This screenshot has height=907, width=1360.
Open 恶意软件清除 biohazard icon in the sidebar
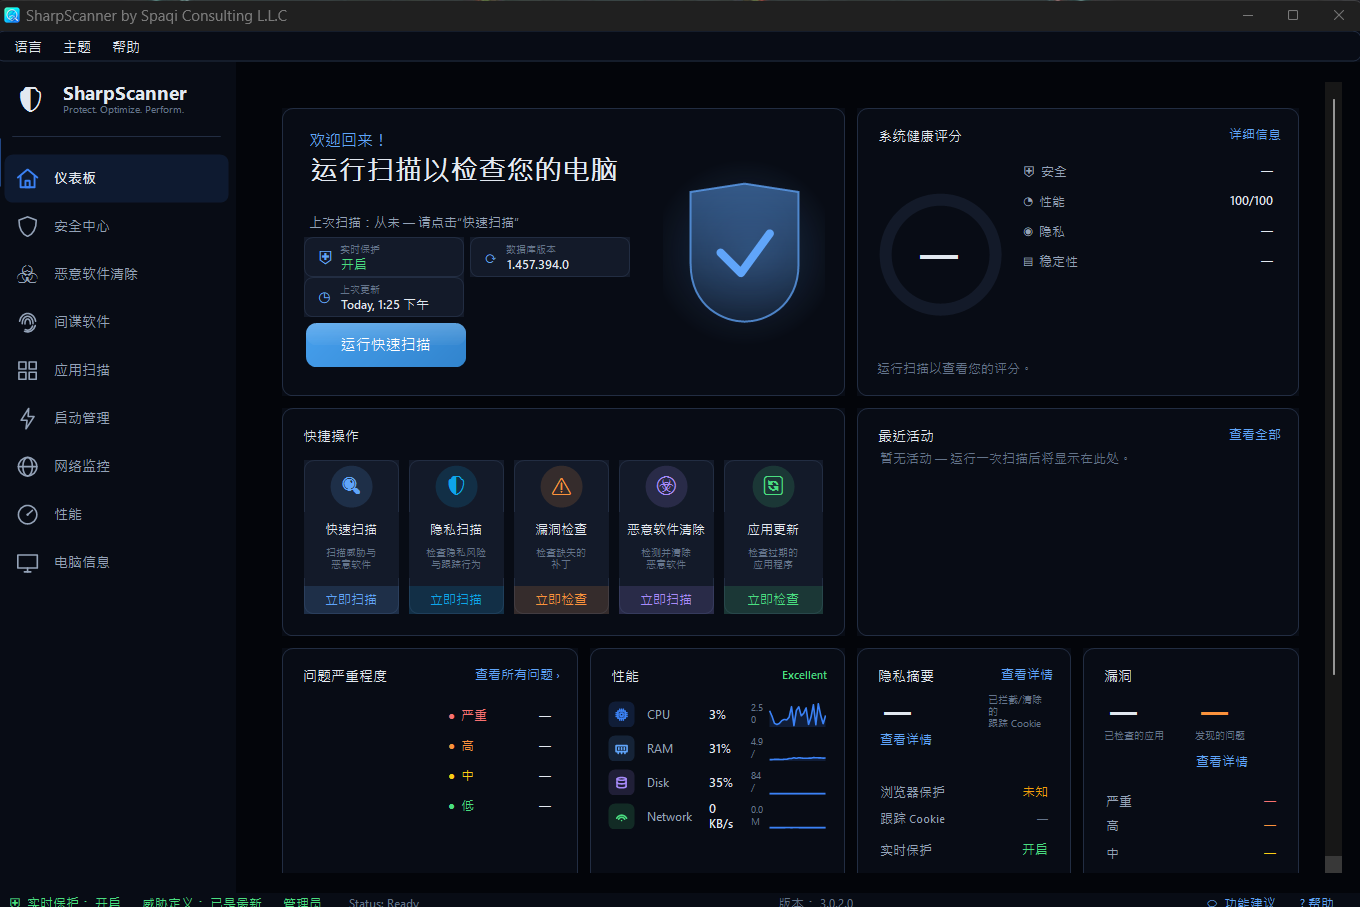tap(28, 274)
